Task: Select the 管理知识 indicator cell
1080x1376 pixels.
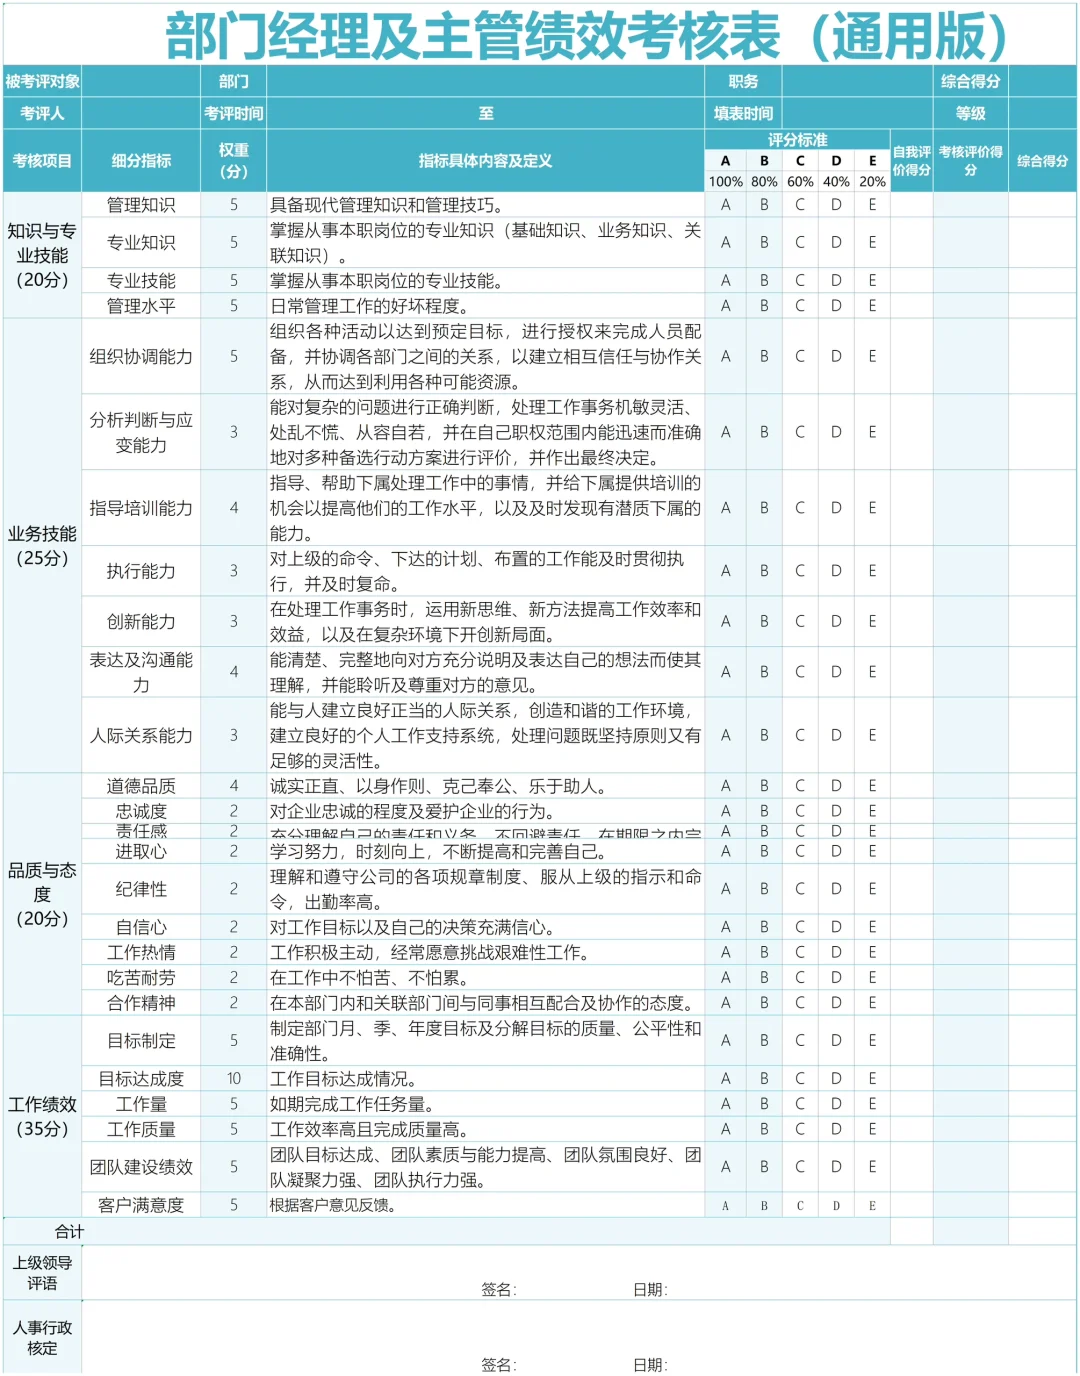Action: 141,205
